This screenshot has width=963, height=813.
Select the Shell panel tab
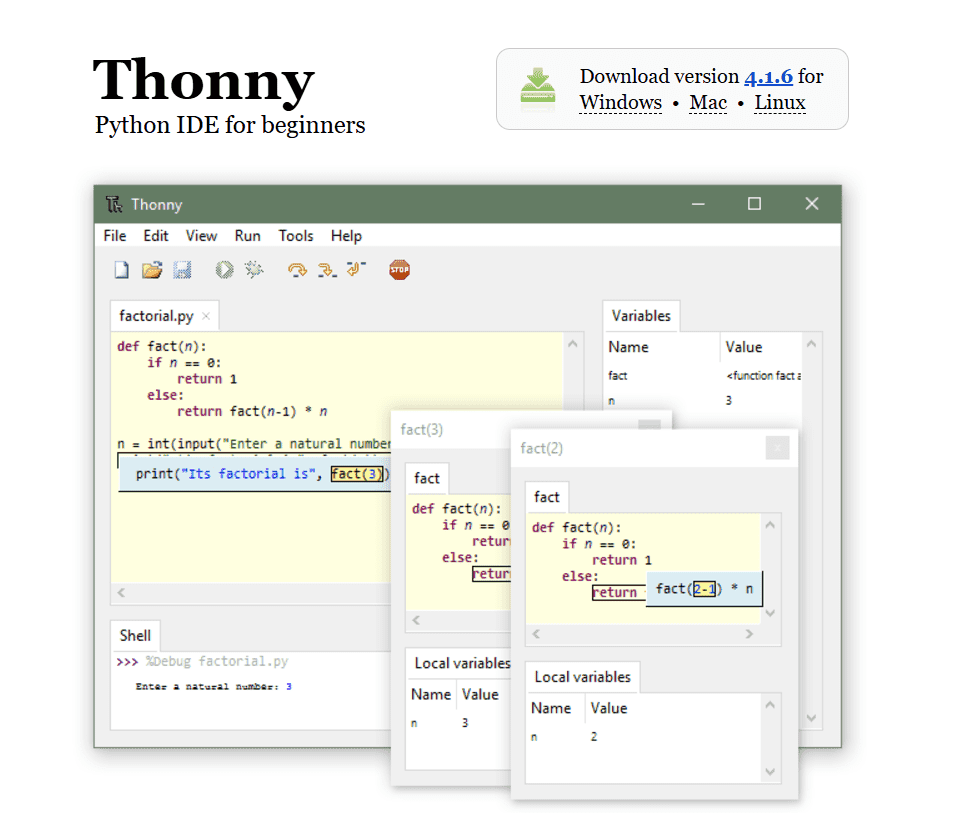135,636
